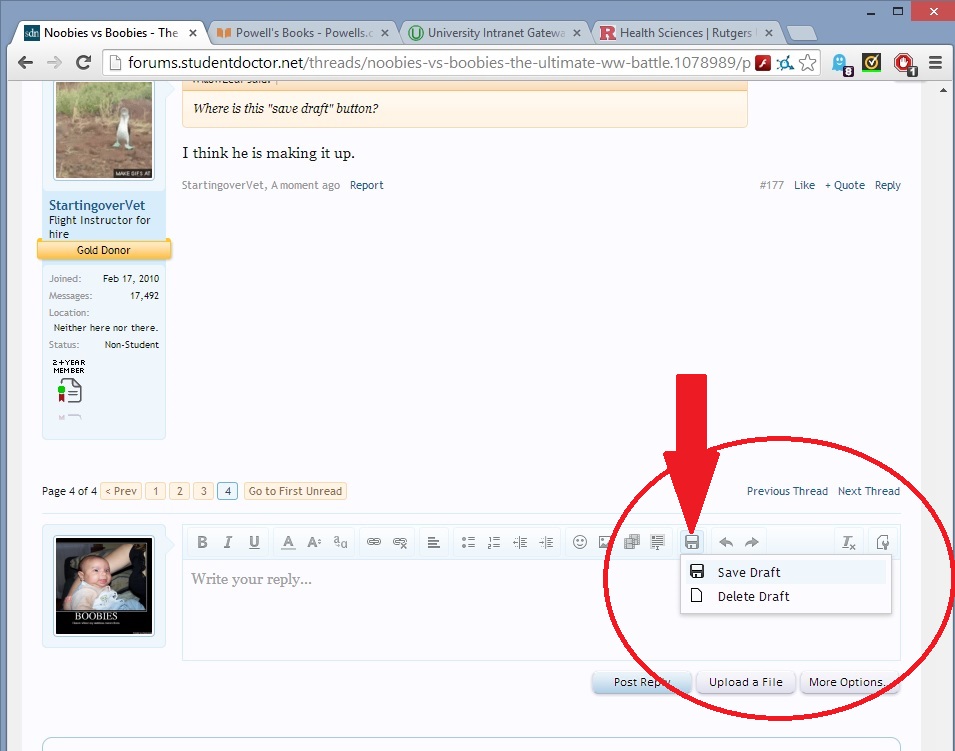The image size is (955, 751).
Task: Open the font size dropdown
Action: click(314, 542)
